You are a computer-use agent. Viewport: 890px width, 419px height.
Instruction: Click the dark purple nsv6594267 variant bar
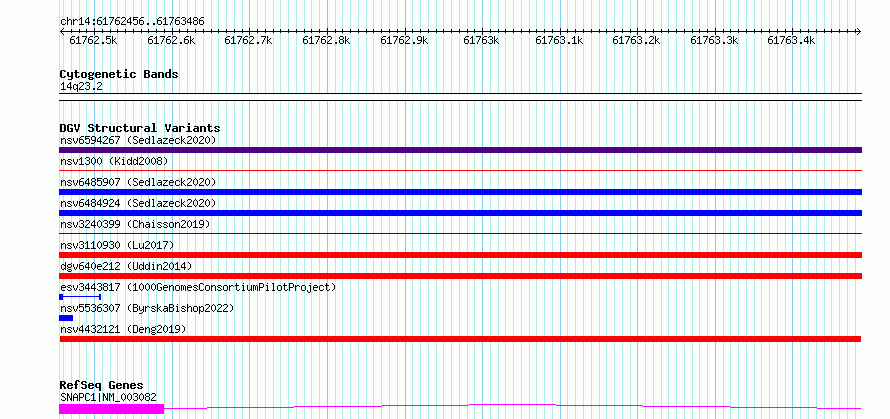click(460, 150)
